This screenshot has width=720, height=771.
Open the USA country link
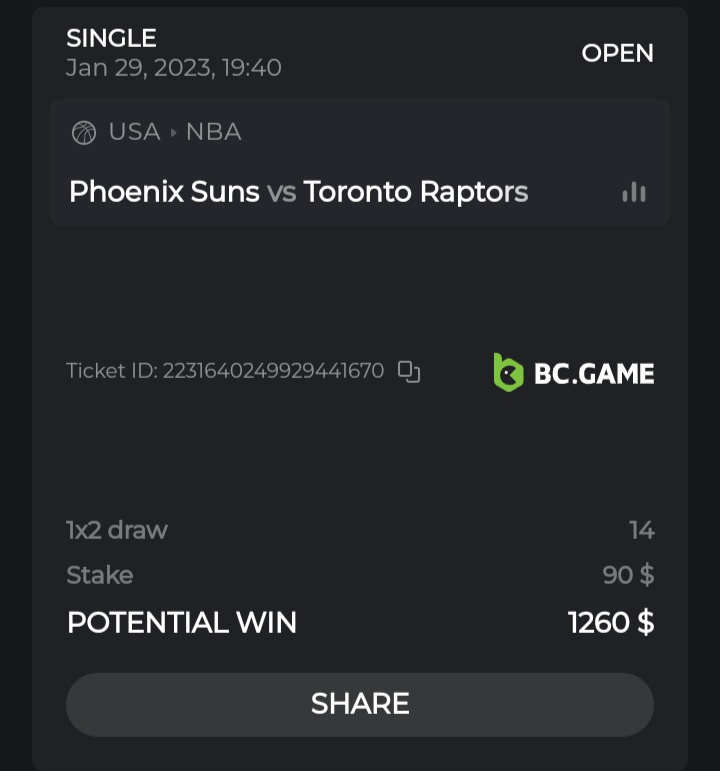click(x=135, y=132)
